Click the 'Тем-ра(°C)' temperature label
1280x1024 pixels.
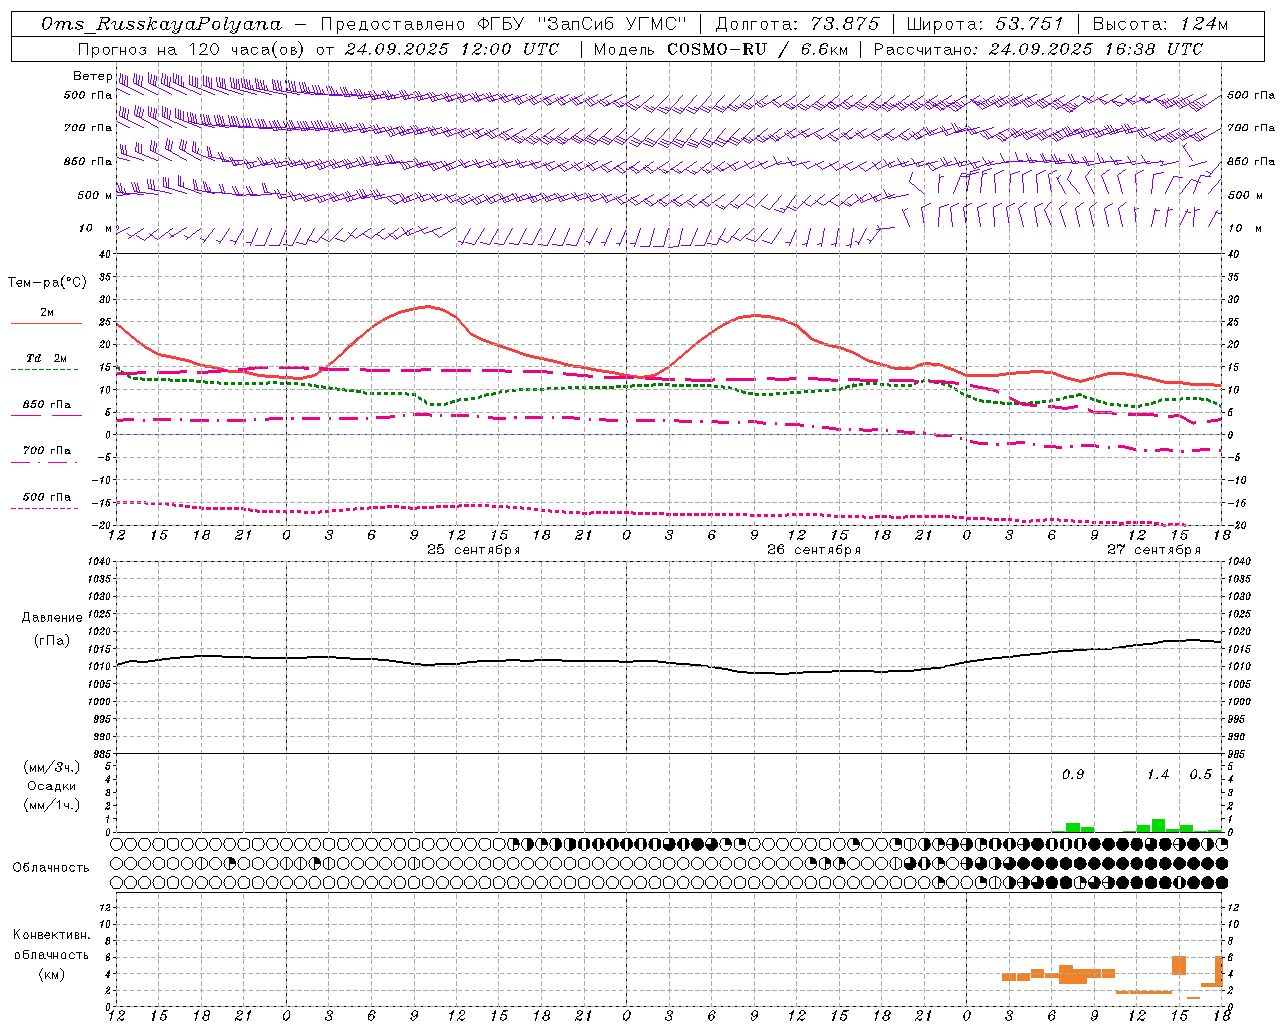pos(47,283)
